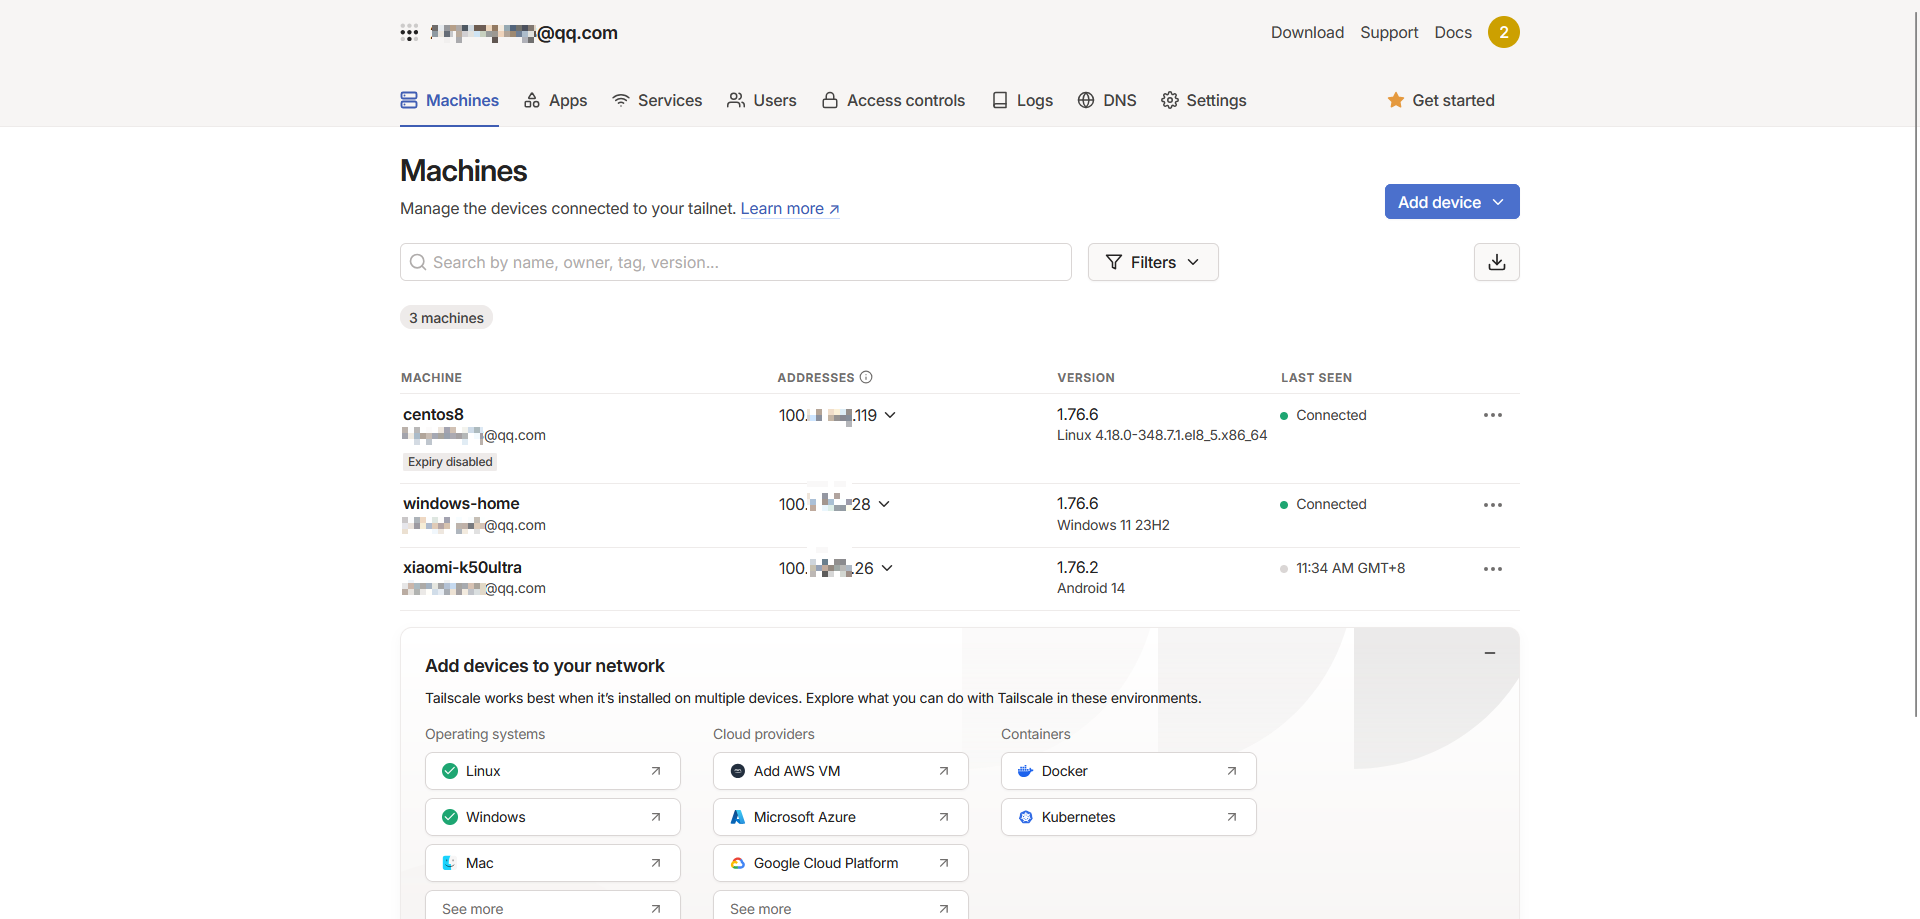Click the external arrow on the Kubernetes card
The width and height of the screenshot is (1920, 919).
pos(1231,817)
